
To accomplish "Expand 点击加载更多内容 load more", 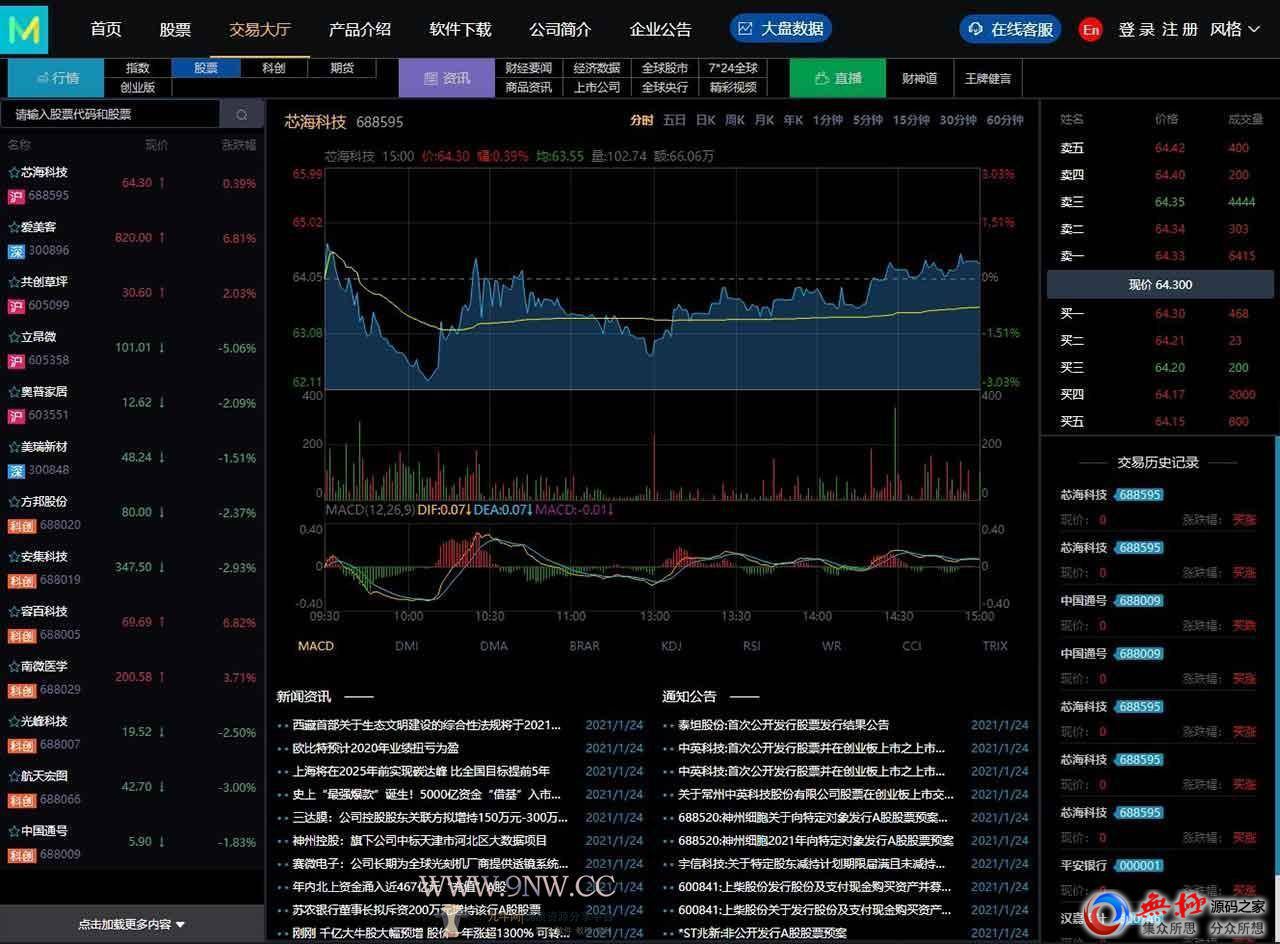I will [x=132, y=924].
